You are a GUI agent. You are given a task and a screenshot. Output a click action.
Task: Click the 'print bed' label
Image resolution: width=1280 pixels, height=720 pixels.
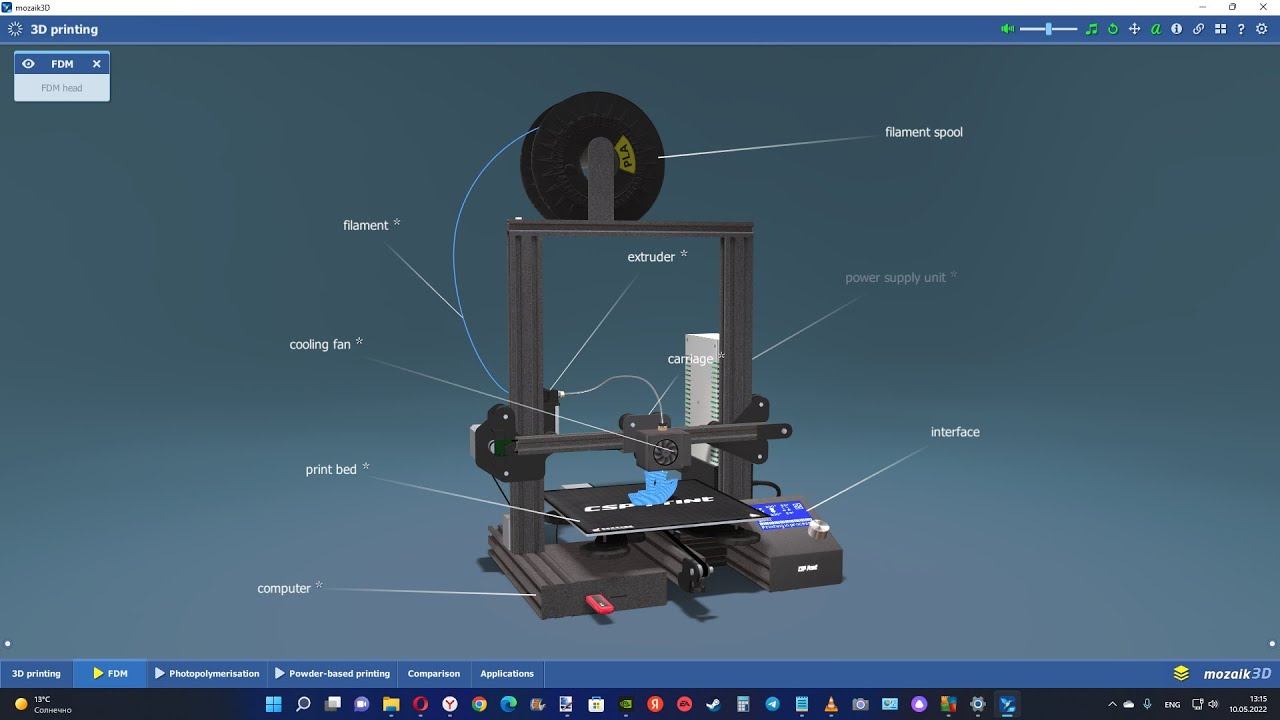pyautogui.click(x=331, y=470)
